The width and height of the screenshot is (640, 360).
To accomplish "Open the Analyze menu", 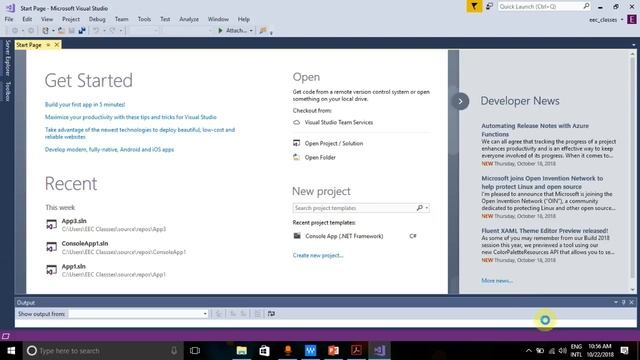I will point(189,19).
